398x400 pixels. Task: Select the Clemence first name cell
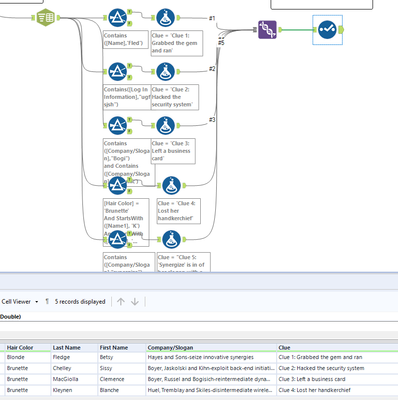point(122,379)
